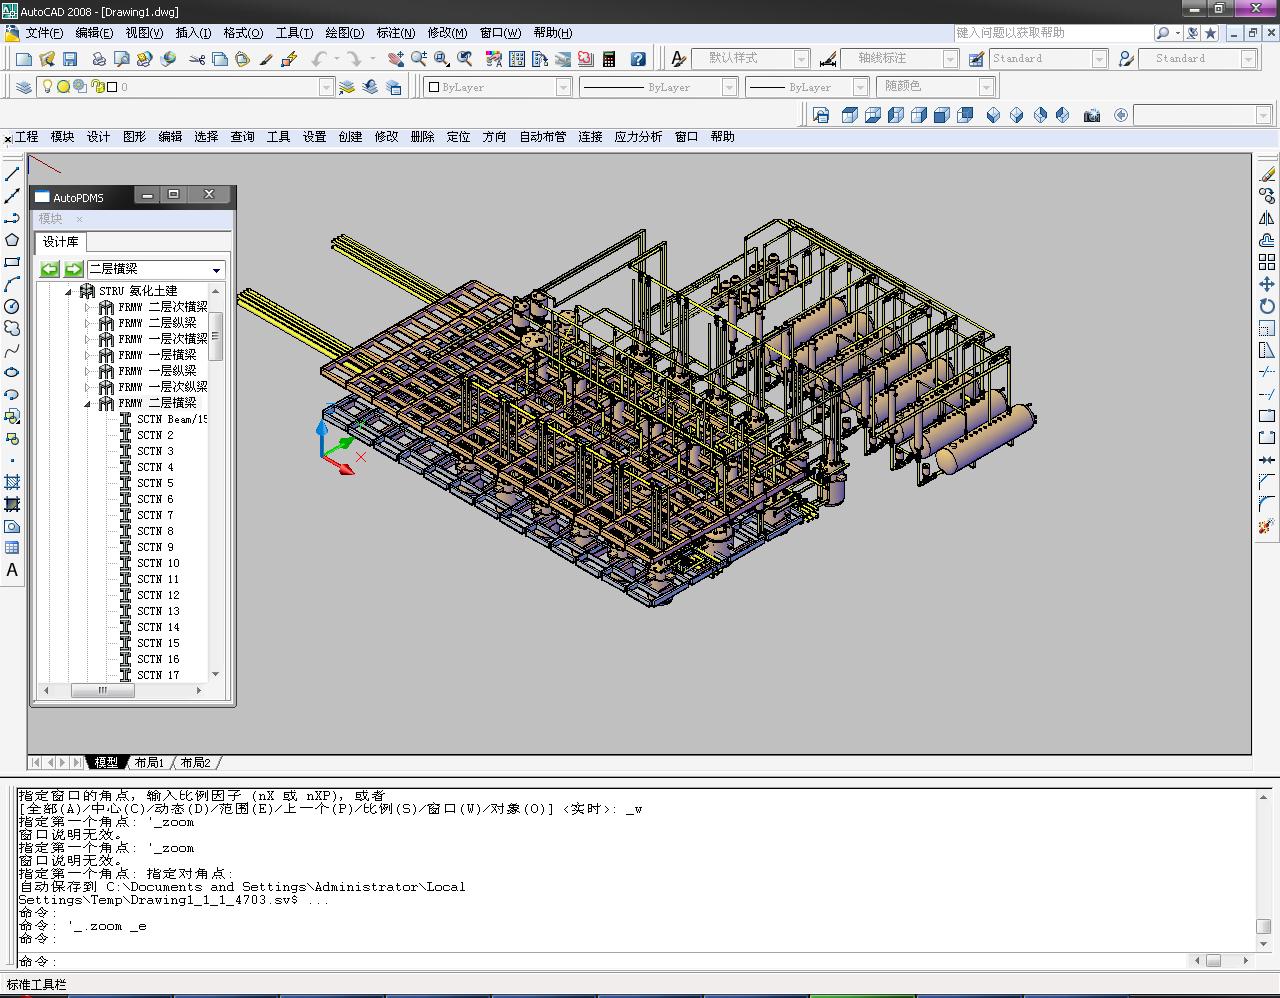Open the 二层横梁 dropdown in AutoPDMS

pos(216,270)
